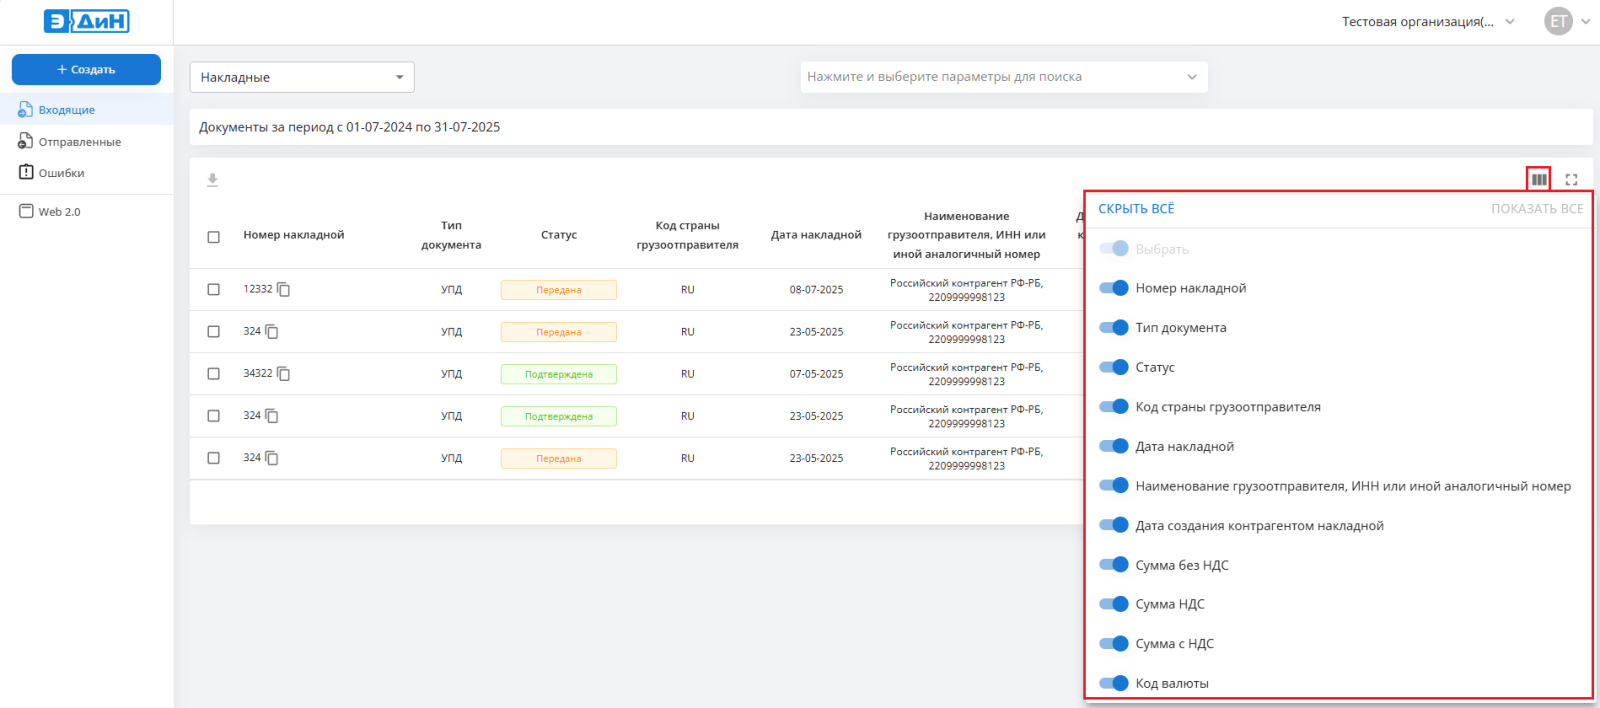Tick the checkbox for invoice 12332 row
Viewport: 1600px width, 708px height.
213,290
